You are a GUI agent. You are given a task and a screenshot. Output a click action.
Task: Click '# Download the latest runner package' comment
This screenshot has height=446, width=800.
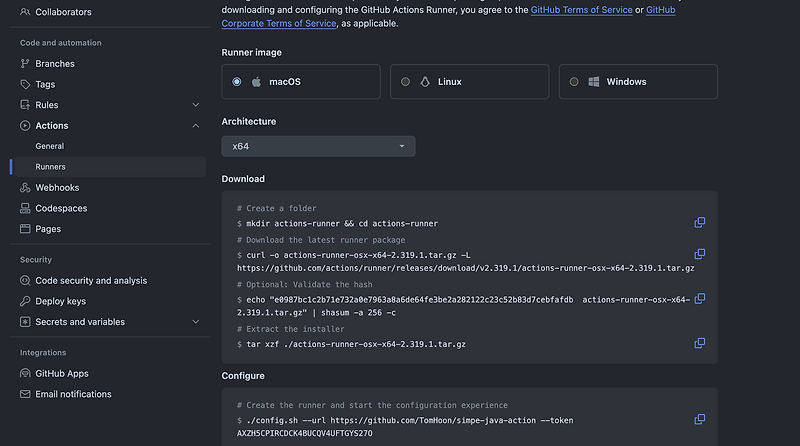pos(321,240)
